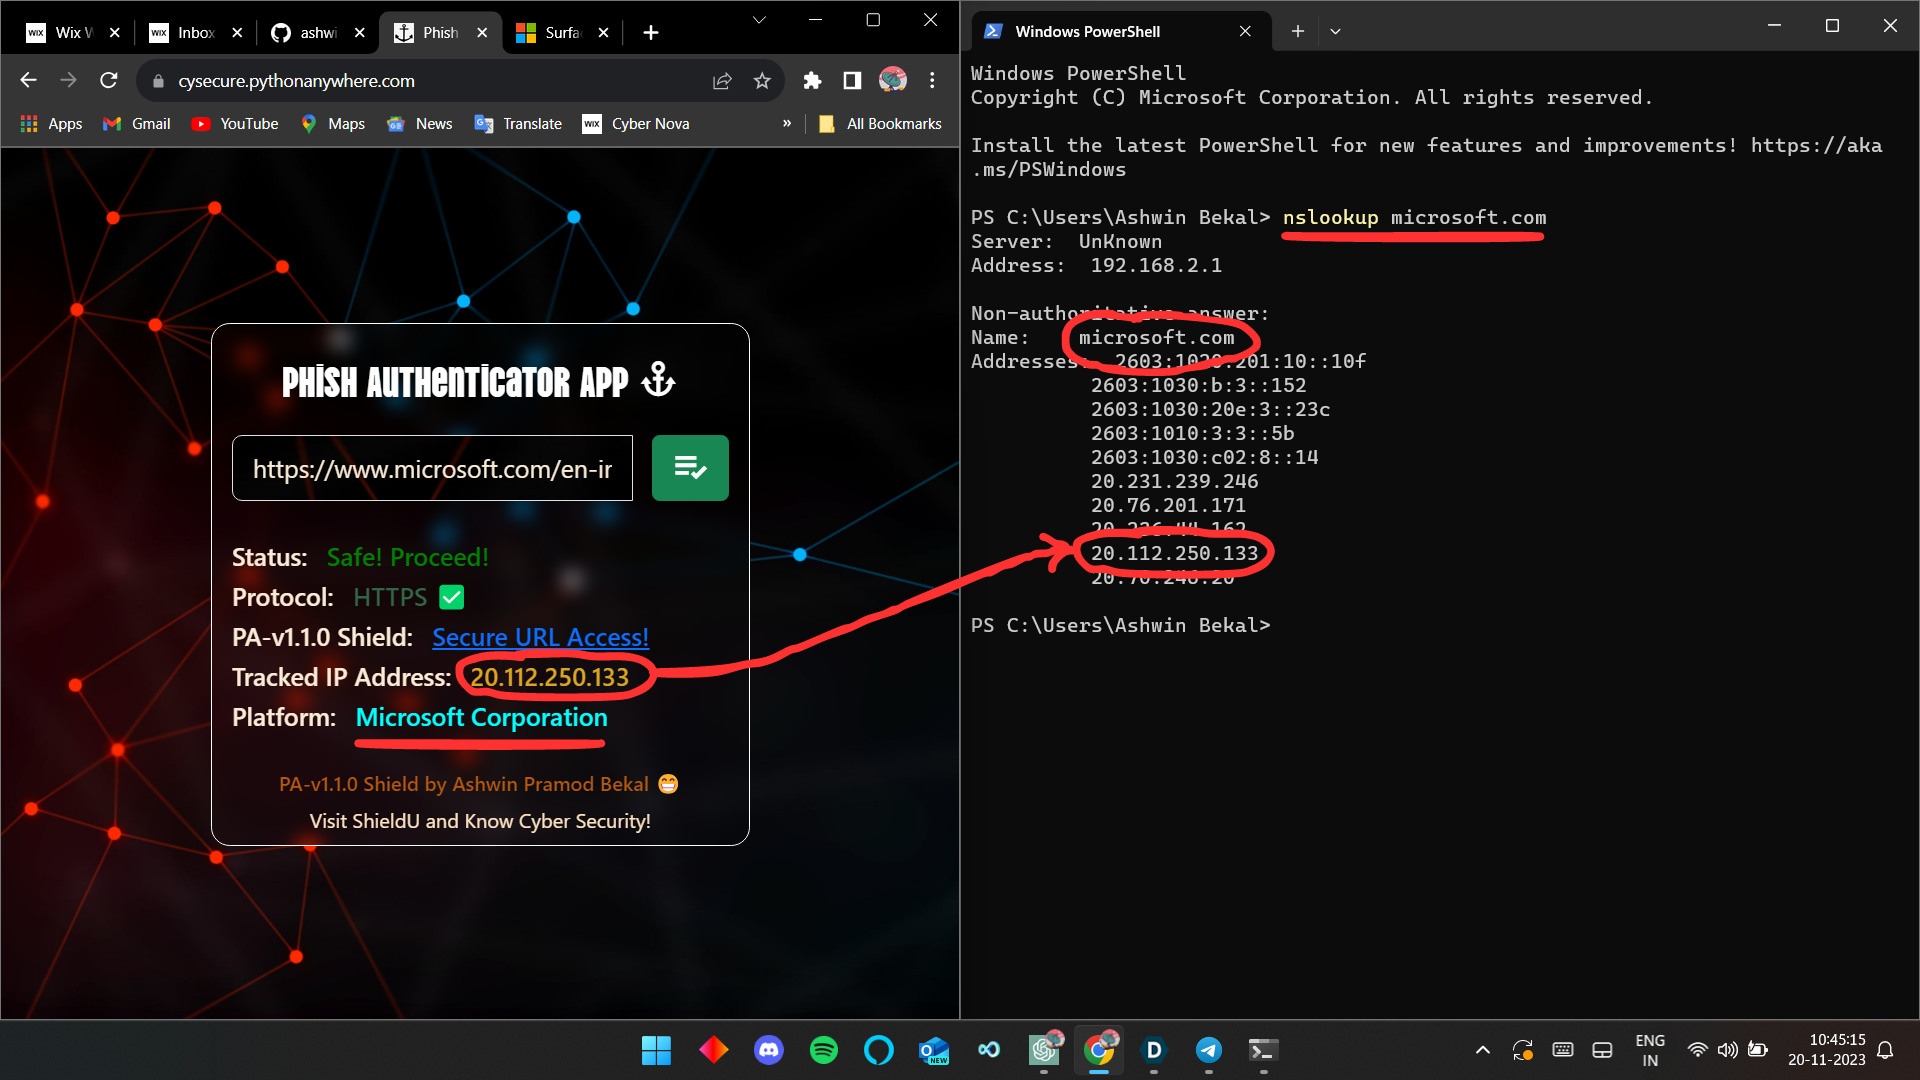Open the Wi-Fi network tray icon
Screen dimensions: 1920x1080
coord(1697,1050)
